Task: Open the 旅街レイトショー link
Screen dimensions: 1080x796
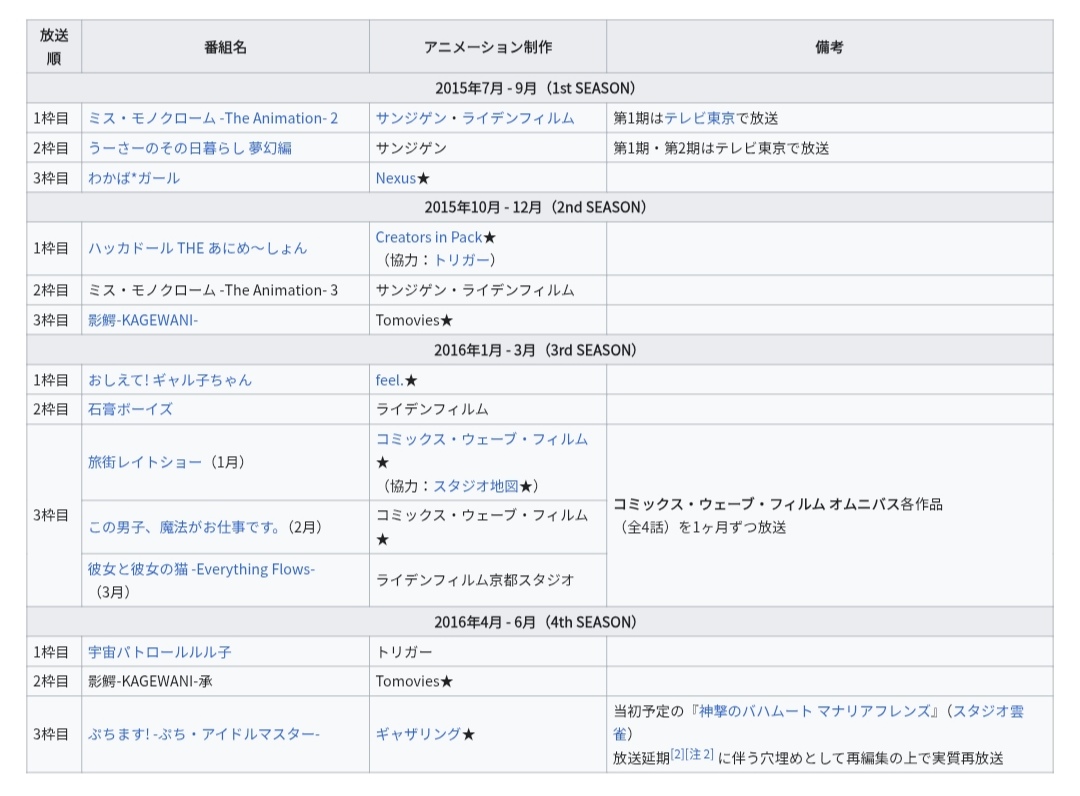Action: (144, 462)
